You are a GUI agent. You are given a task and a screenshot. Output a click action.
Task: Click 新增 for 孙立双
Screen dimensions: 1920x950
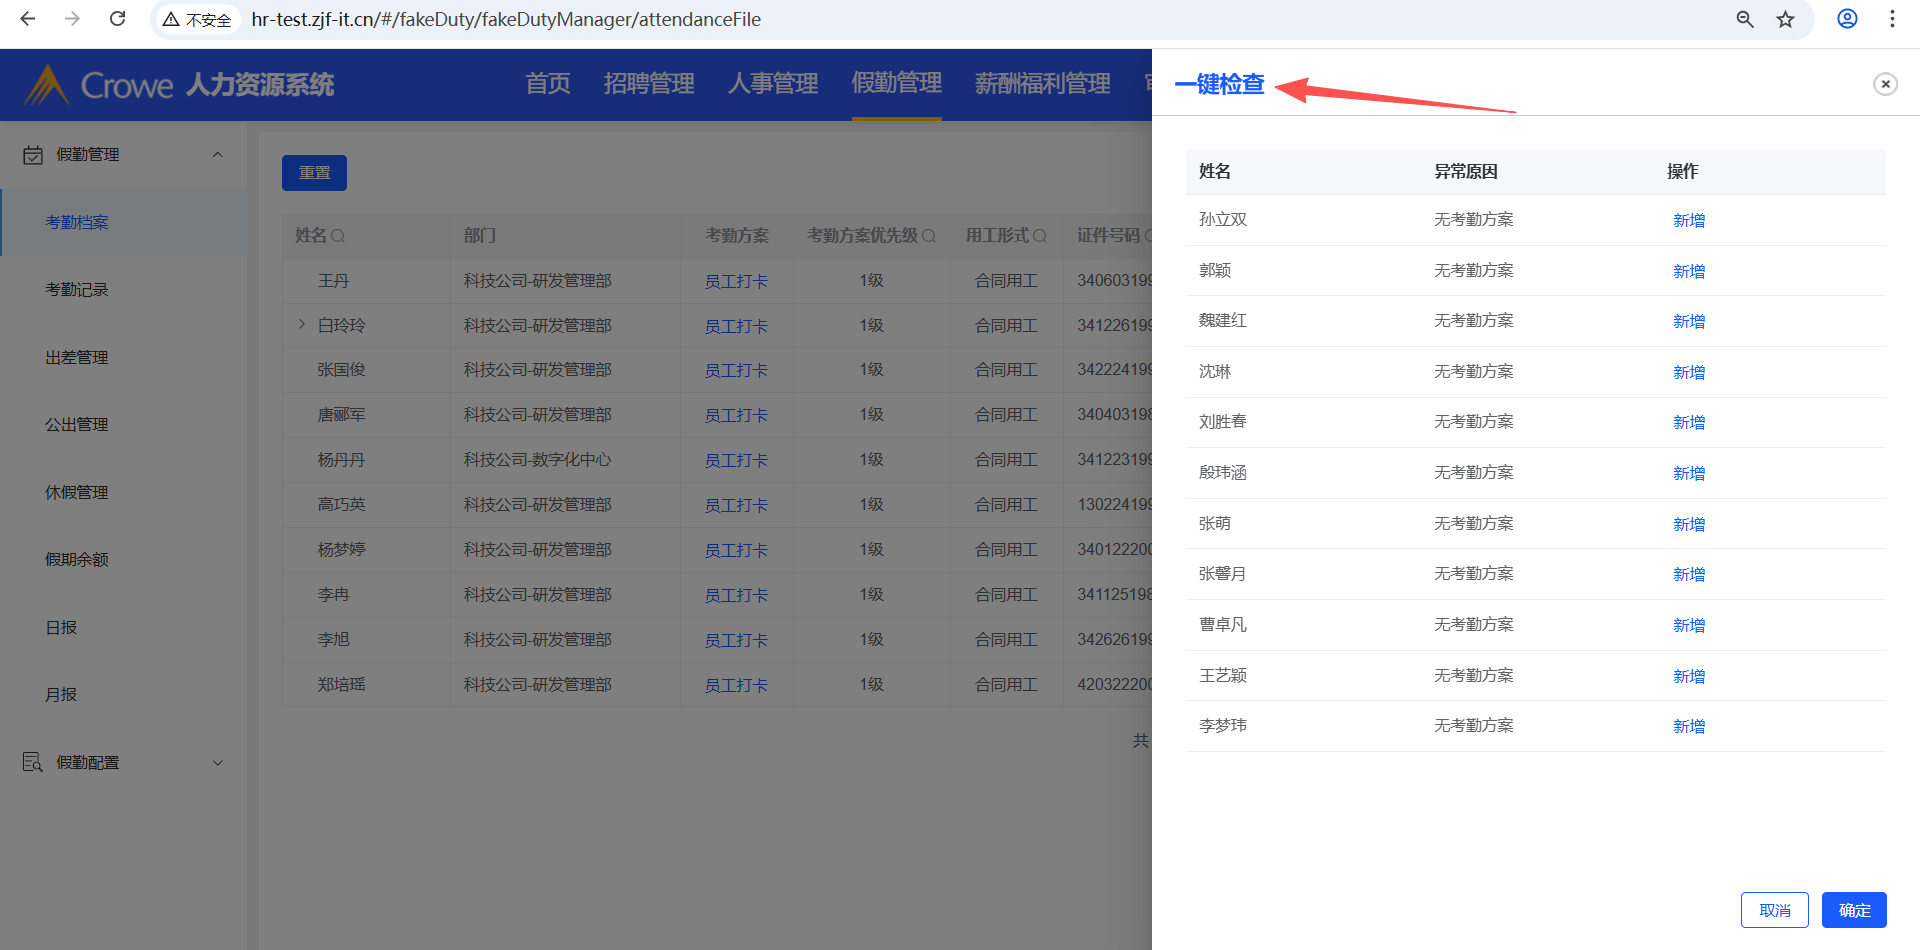pyautogui.click(x=1688, y=220)
